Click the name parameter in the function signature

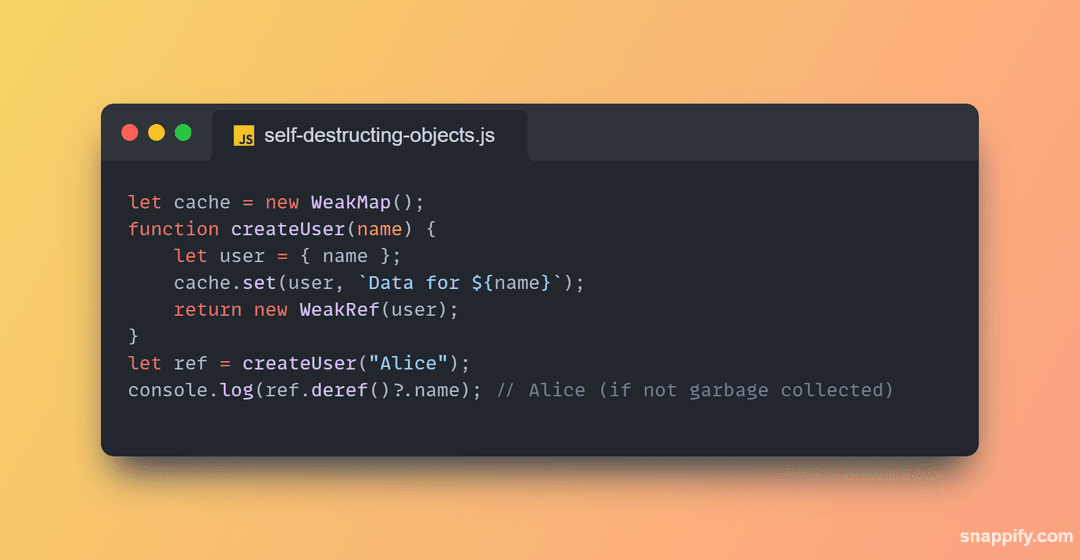coord(380,229)
